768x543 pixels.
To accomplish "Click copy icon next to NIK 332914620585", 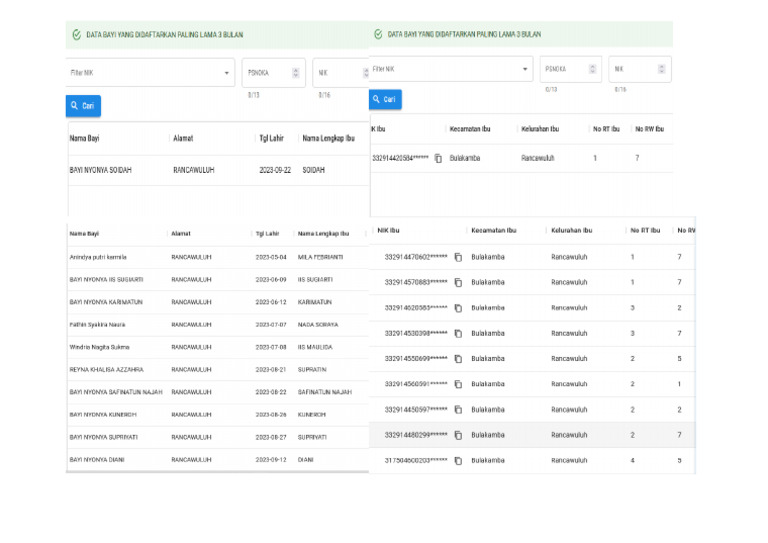I will point(458,308).
